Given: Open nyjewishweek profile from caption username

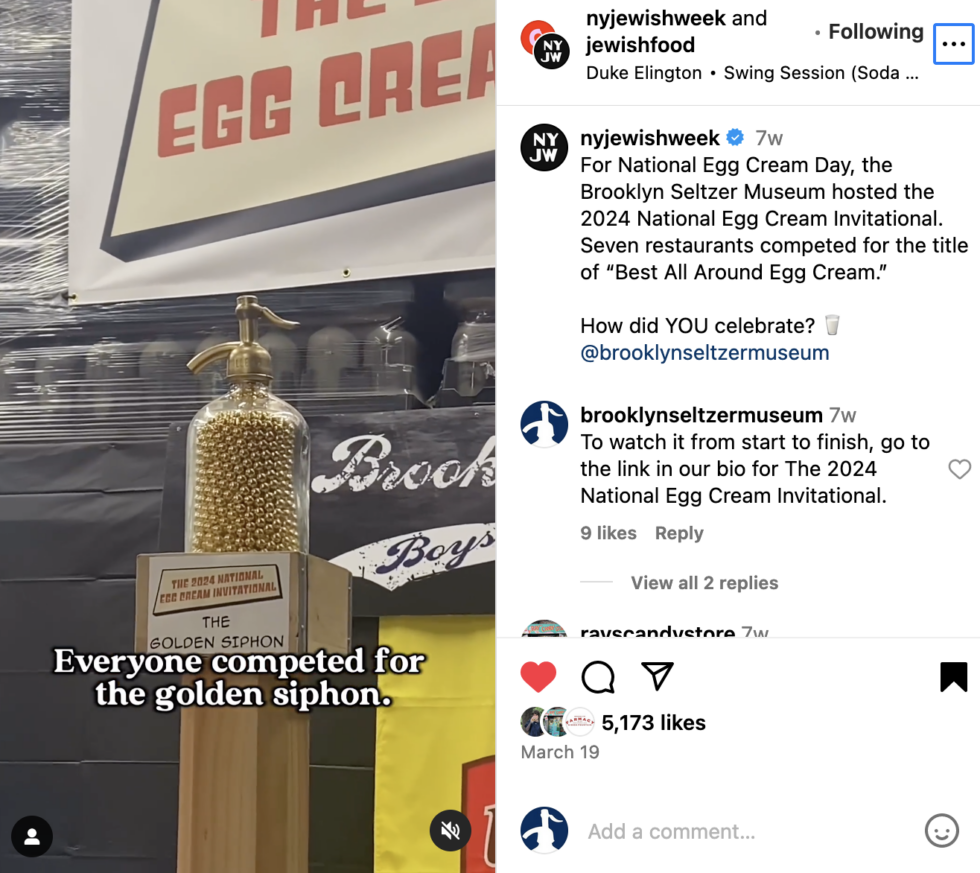Looking at the screenshot, I should point(649,137).
